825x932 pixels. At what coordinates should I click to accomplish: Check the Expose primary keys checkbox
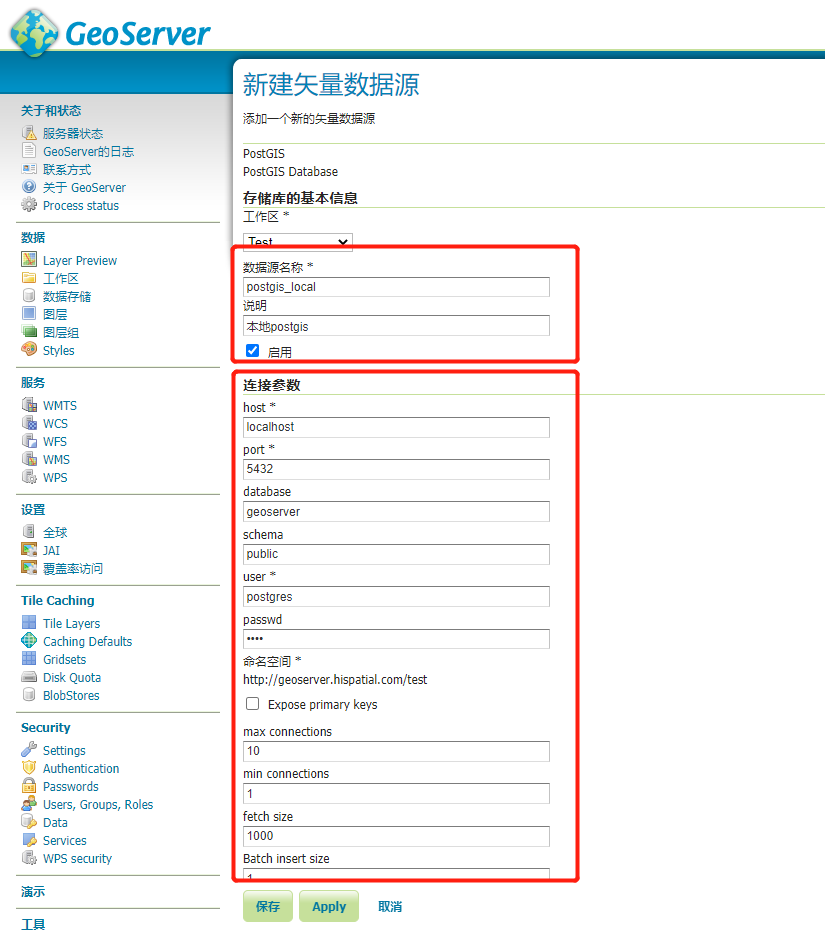pyautogui.click(x=253, y=704)
